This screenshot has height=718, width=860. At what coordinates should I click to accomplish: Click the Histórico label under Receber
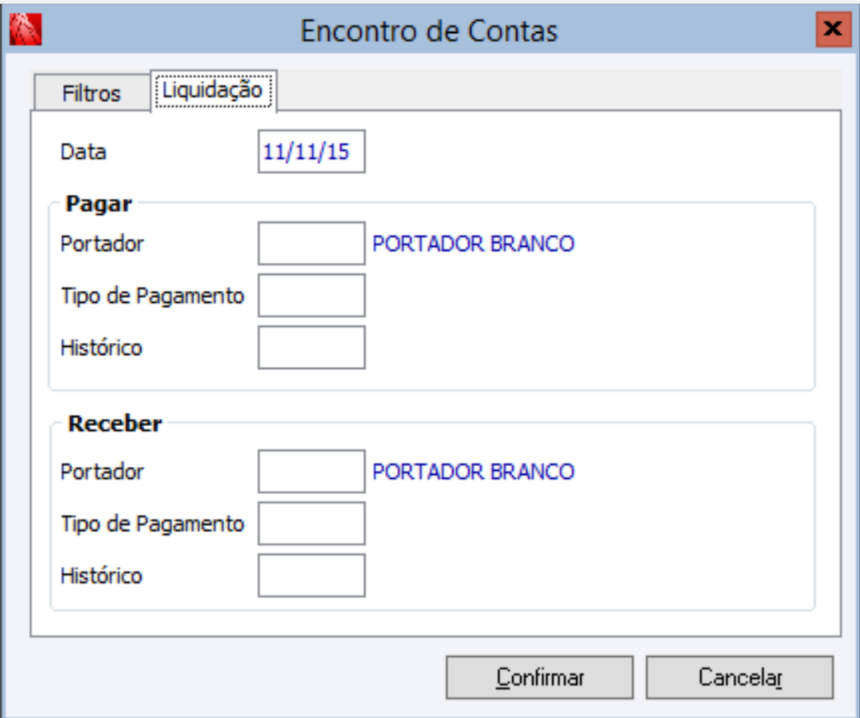pyautogui.click(x=101, y=576)
